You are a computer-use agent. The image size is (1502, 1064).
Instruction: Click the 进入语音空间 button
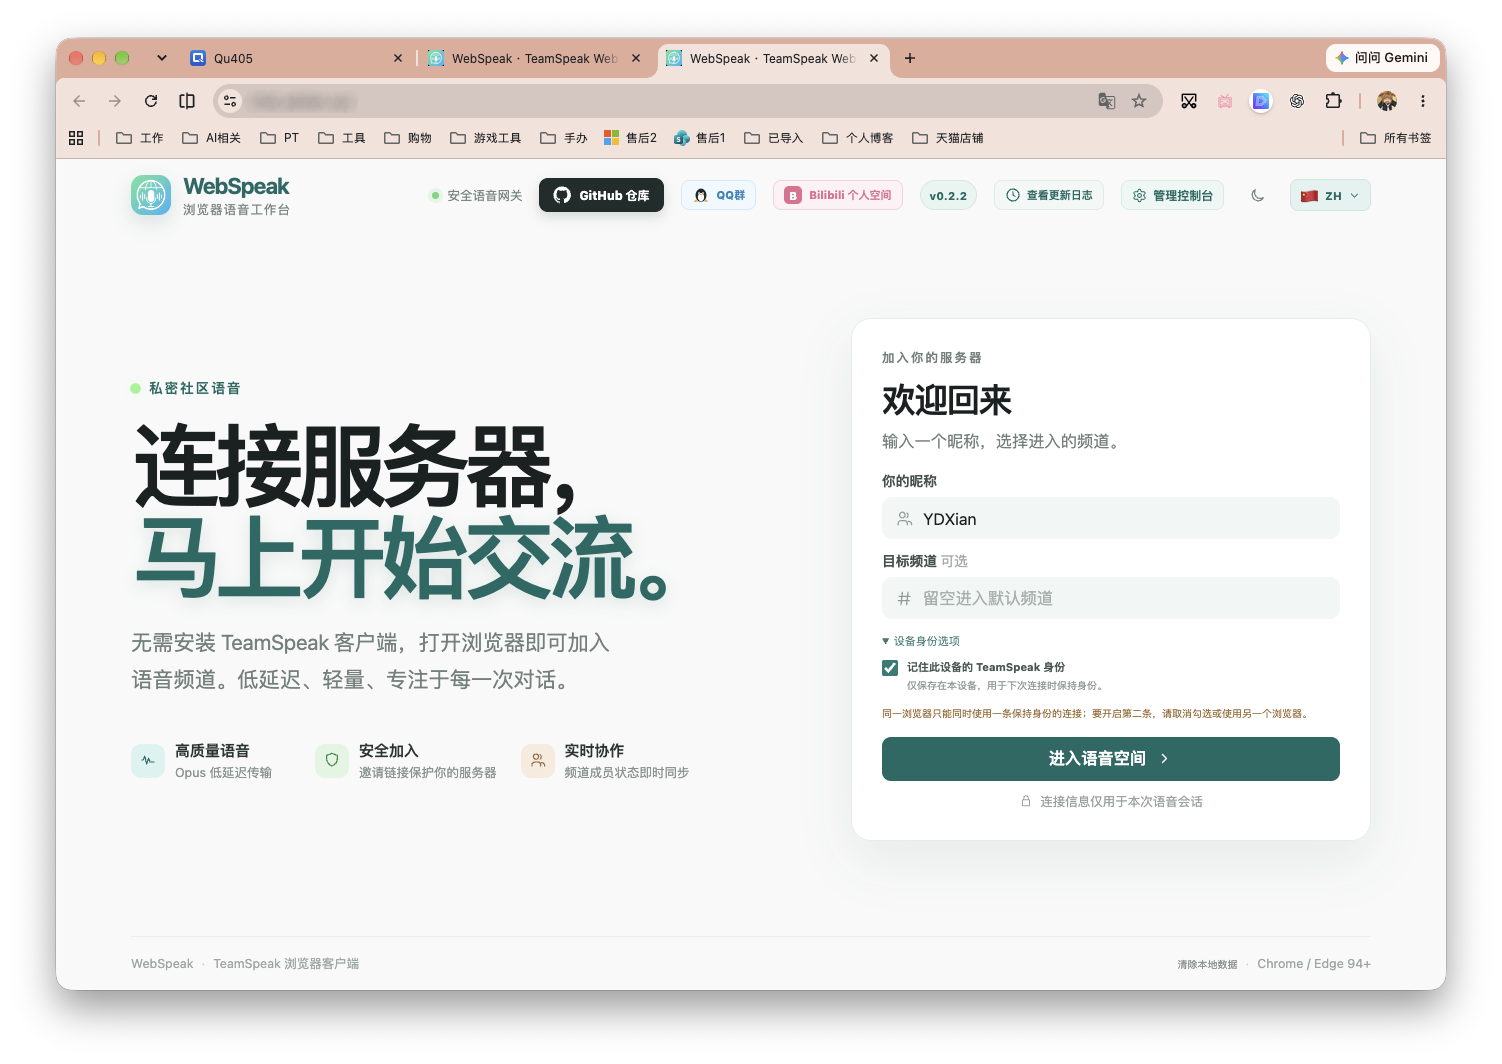click(x=1111, y=759)
